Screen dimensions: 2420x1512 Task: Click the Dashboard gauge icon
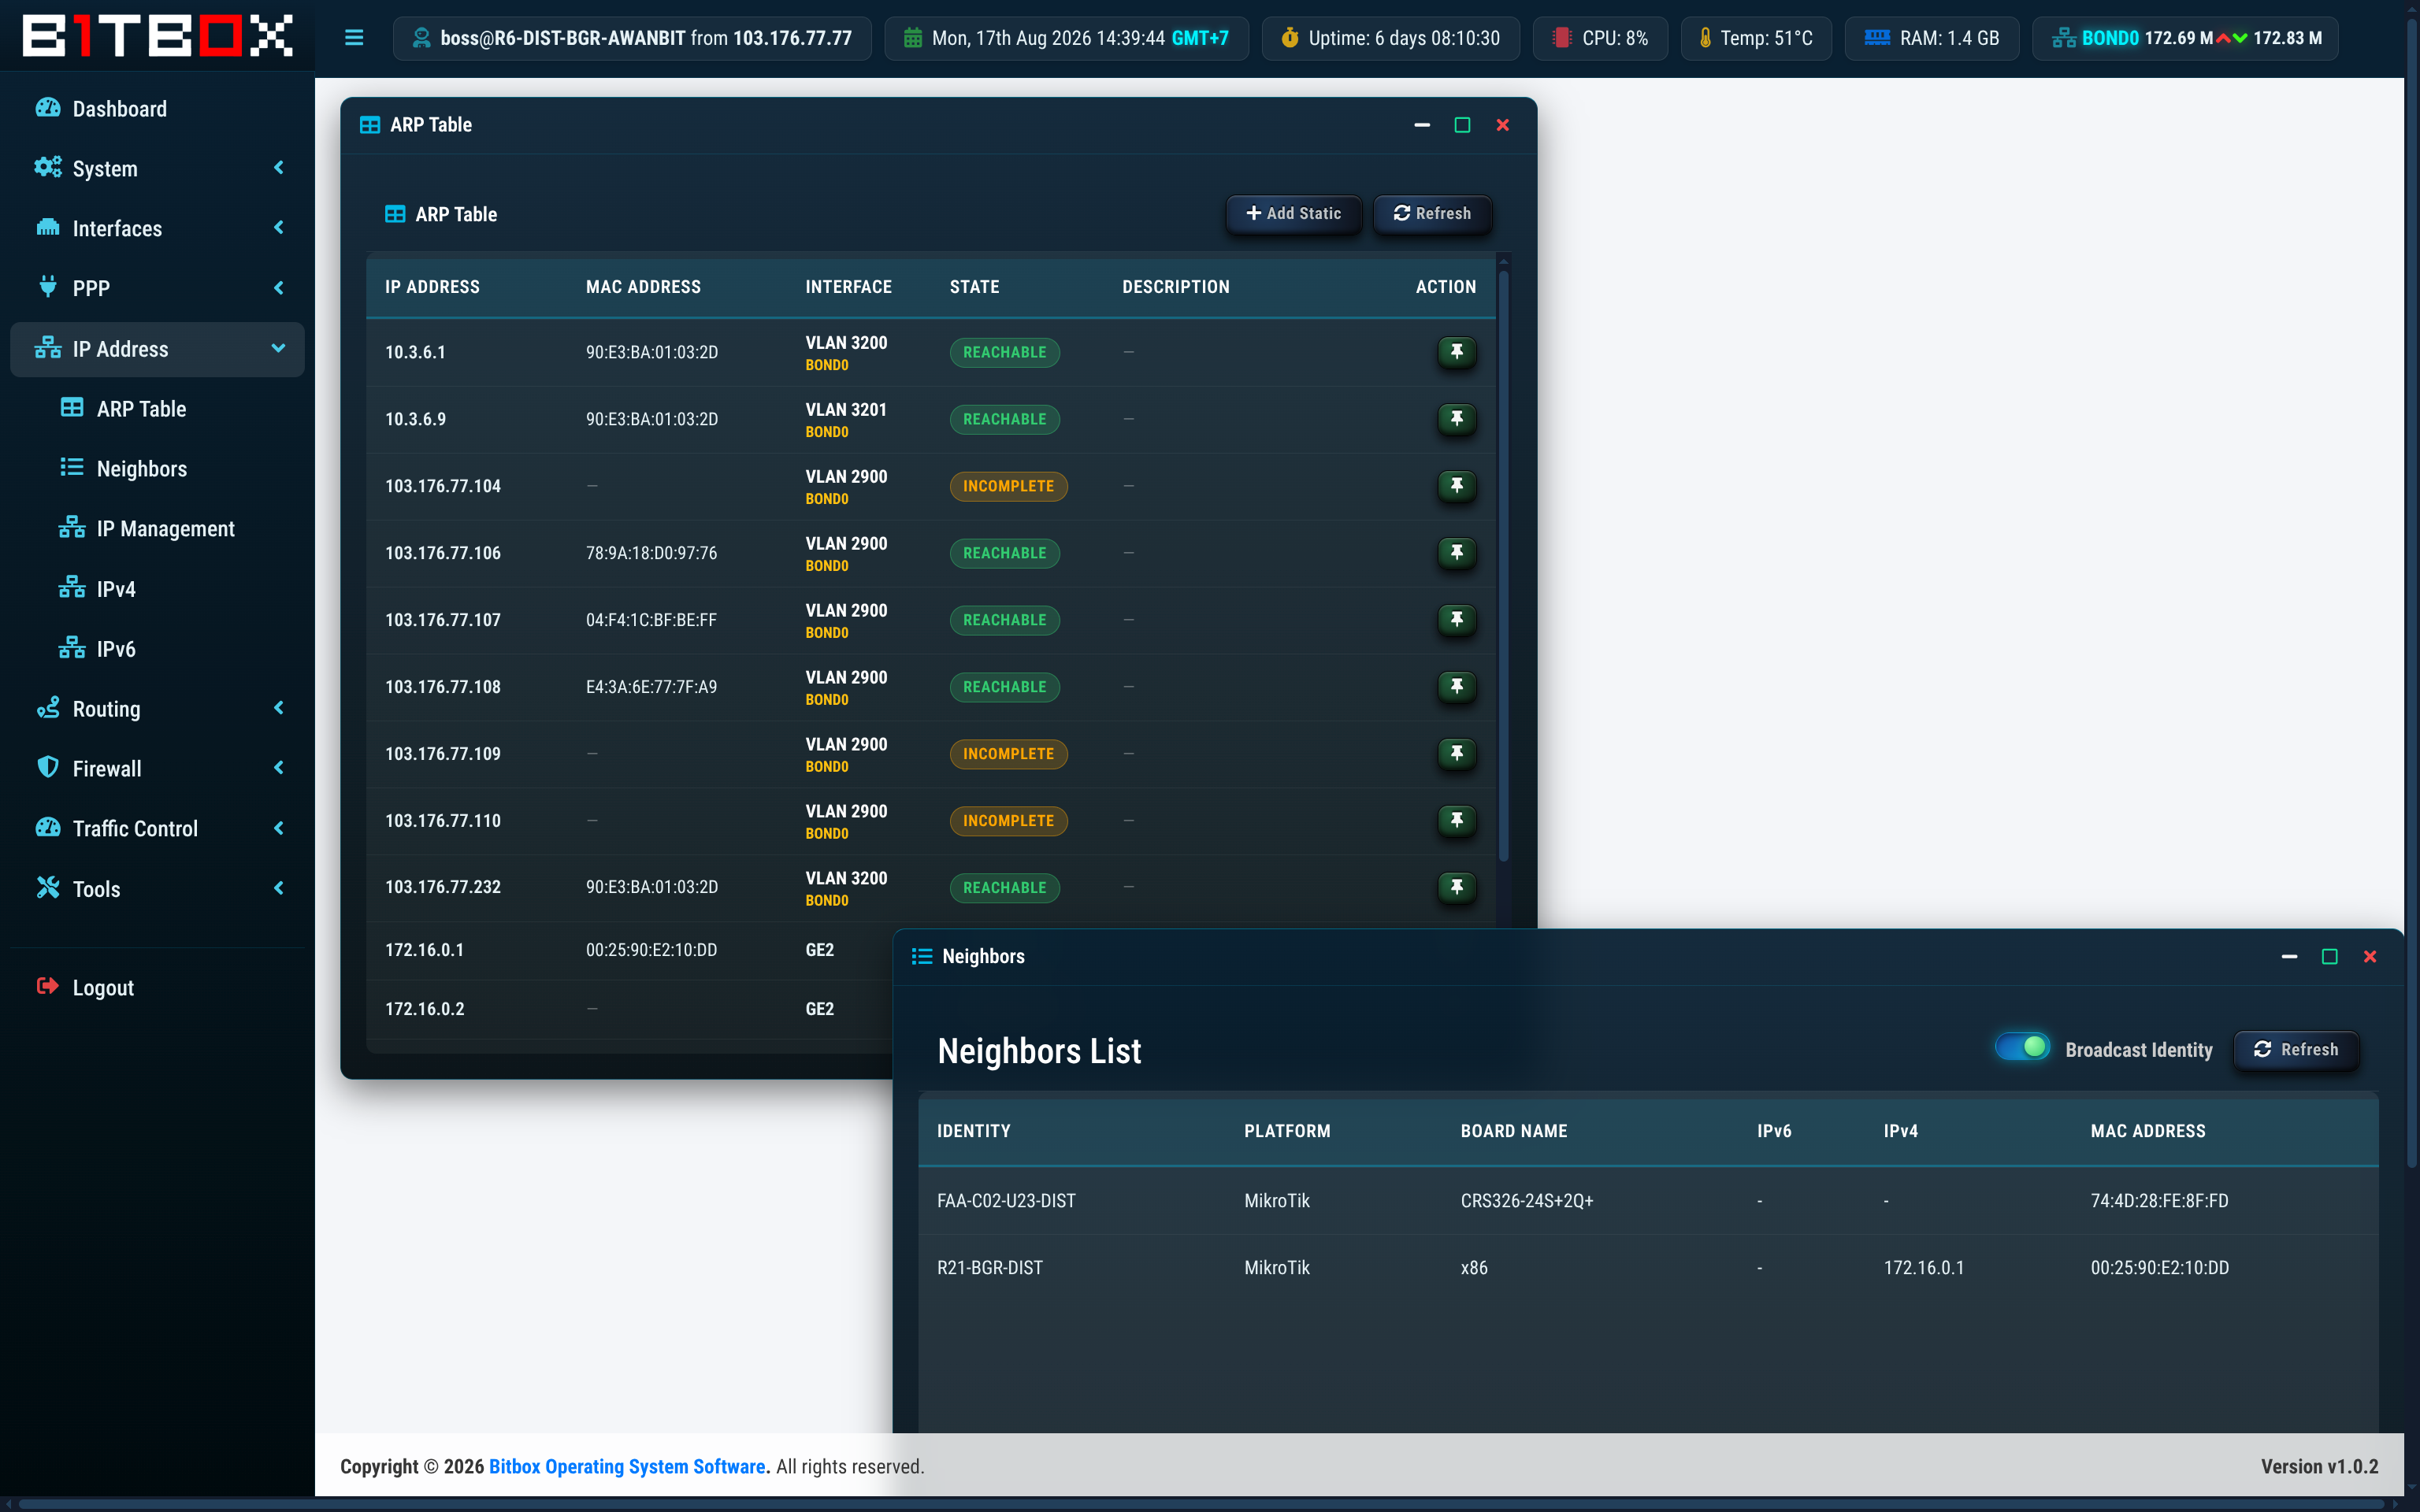click(47, 108)
